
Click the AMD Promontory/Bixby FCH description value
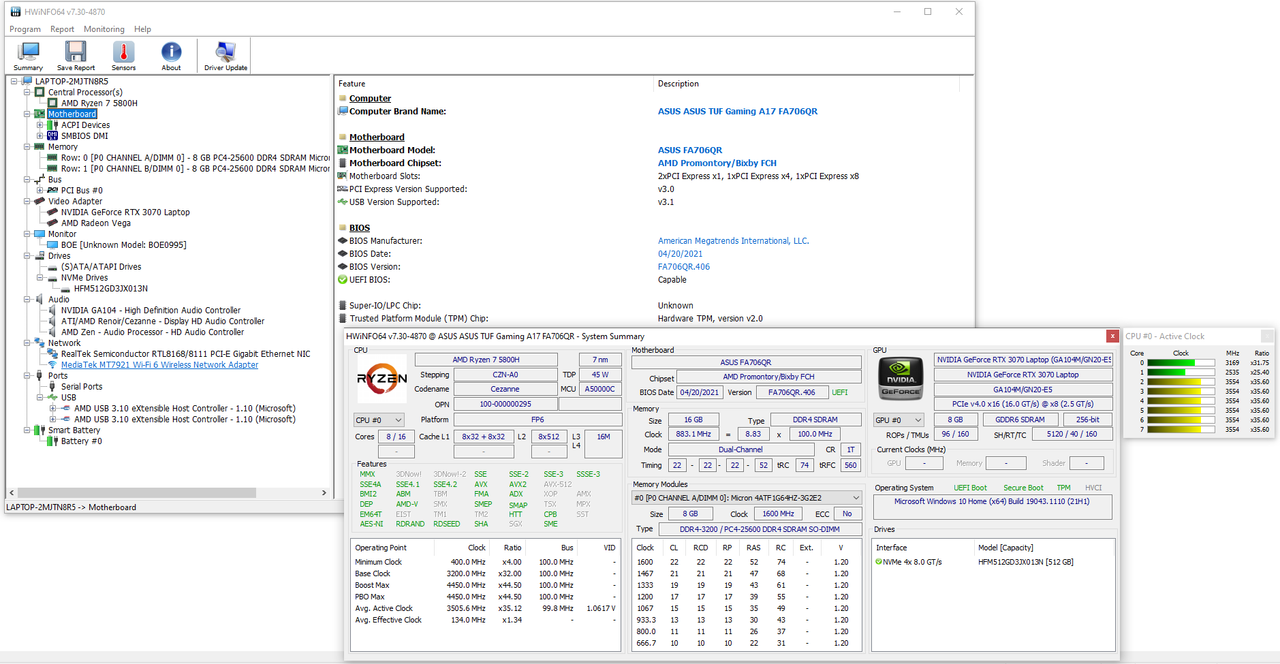click(x=717, y=163)
